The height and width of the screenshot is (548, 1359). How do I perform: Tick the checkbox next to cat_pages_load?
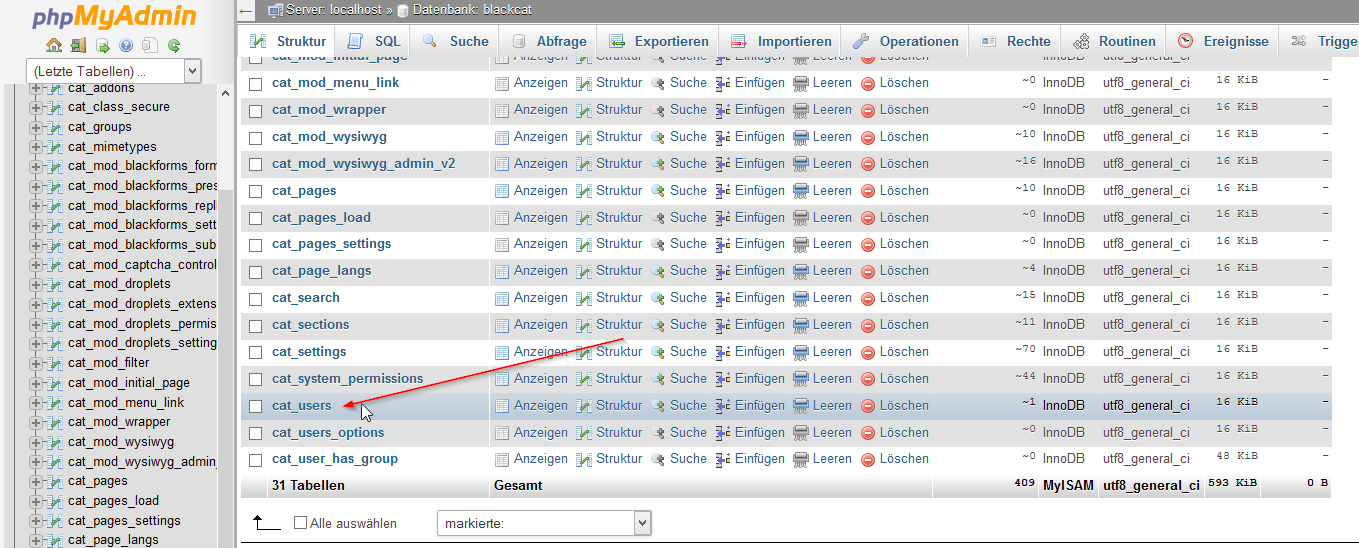(x=255, y=218)
